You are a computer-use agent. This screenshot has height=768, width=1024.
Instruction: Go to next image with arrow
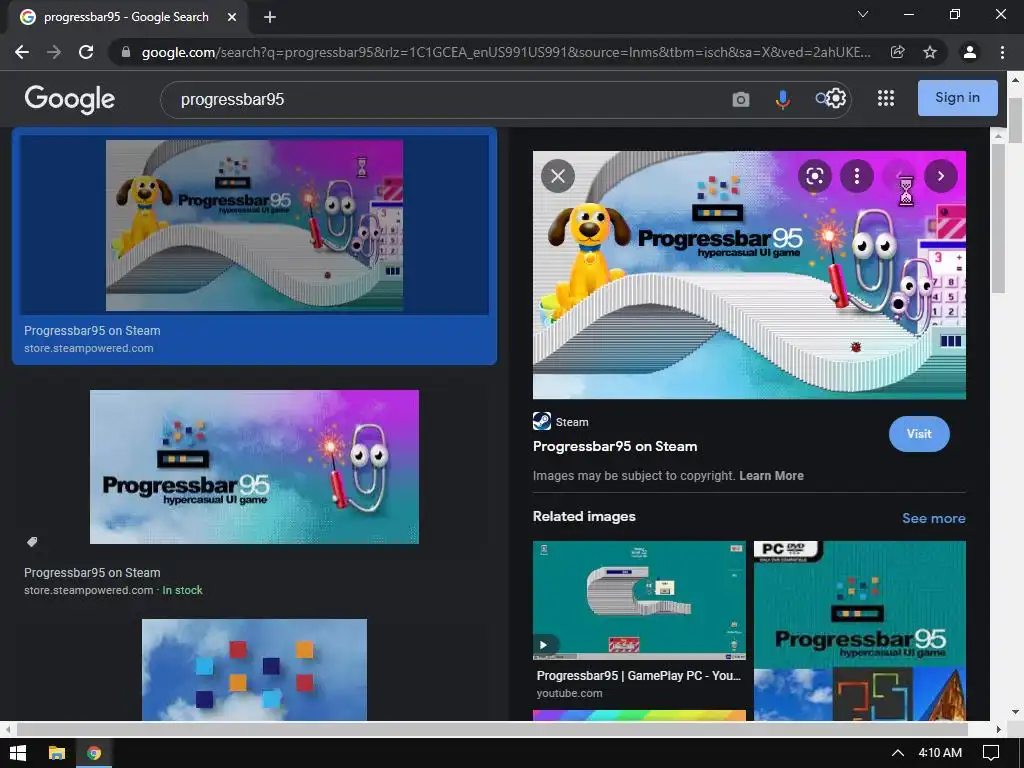pyautogui.click(x=940, y=176)
